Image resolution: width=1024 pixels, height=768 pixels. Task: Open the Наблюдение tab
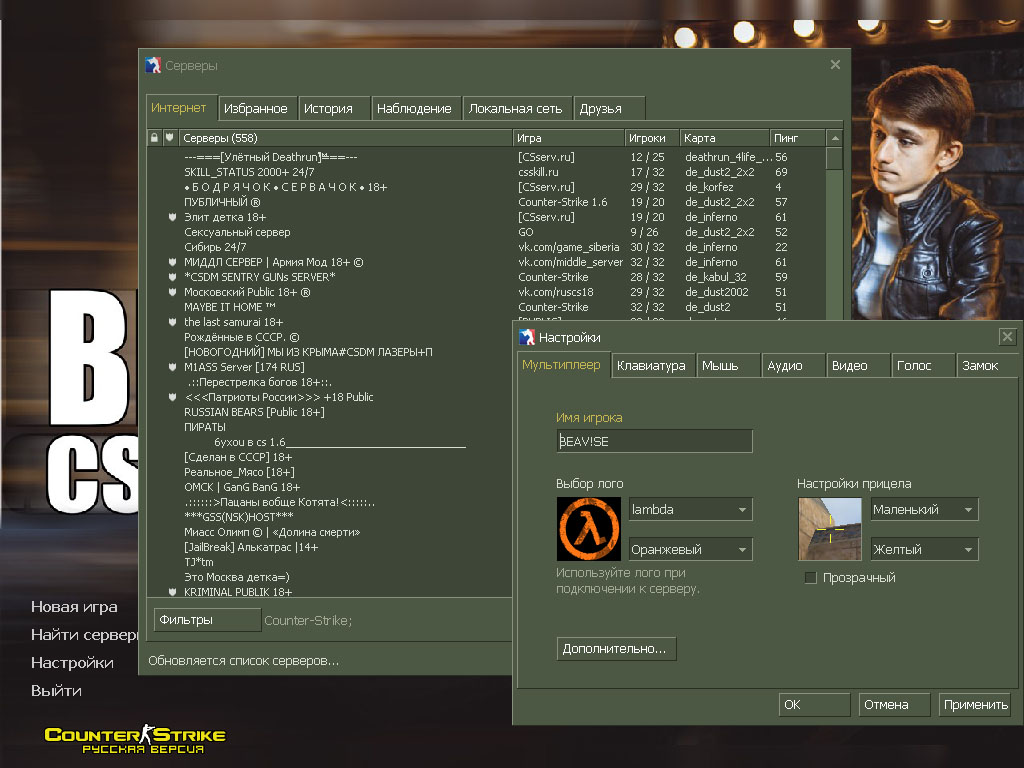click(415, 108)
